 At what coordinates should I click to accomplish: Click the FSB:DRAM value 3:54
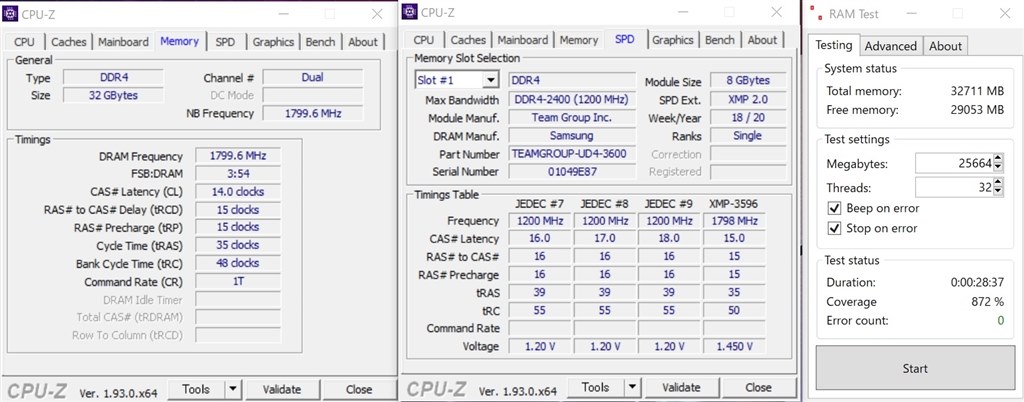tap(238, 174)
